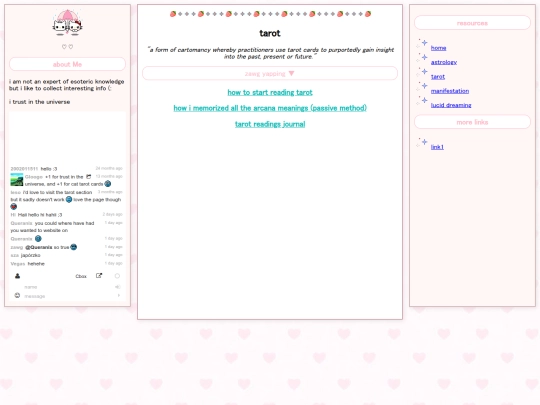Click Gloogo's landscape avatar in the chat
This screenshot has height=405, width=540.
[17, 180]
